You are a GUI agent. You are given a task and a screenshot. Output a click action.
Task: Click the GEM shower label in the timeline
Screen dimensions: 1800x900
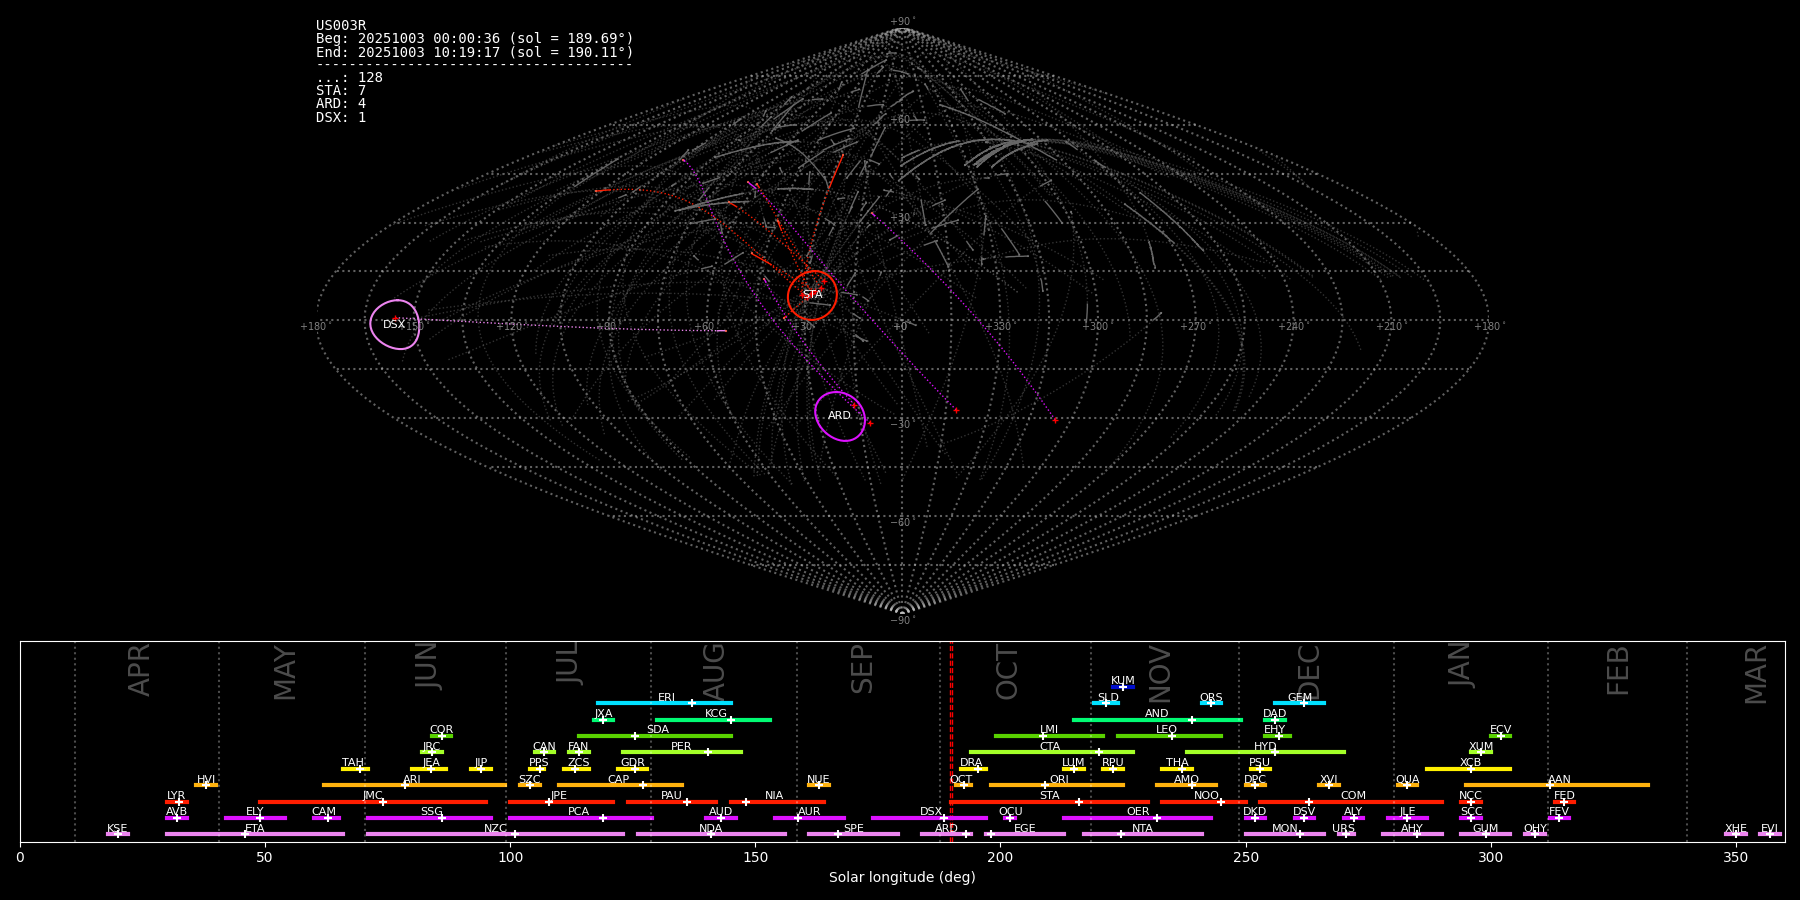(x=1300, y=698)
